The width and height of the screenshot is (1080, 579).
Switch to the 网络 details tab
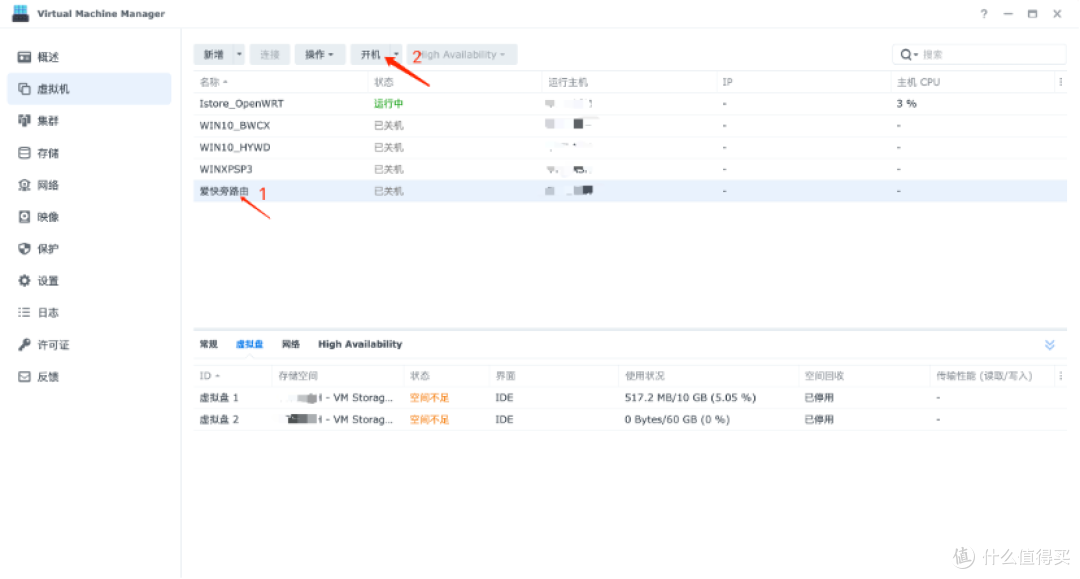(291, 344)
